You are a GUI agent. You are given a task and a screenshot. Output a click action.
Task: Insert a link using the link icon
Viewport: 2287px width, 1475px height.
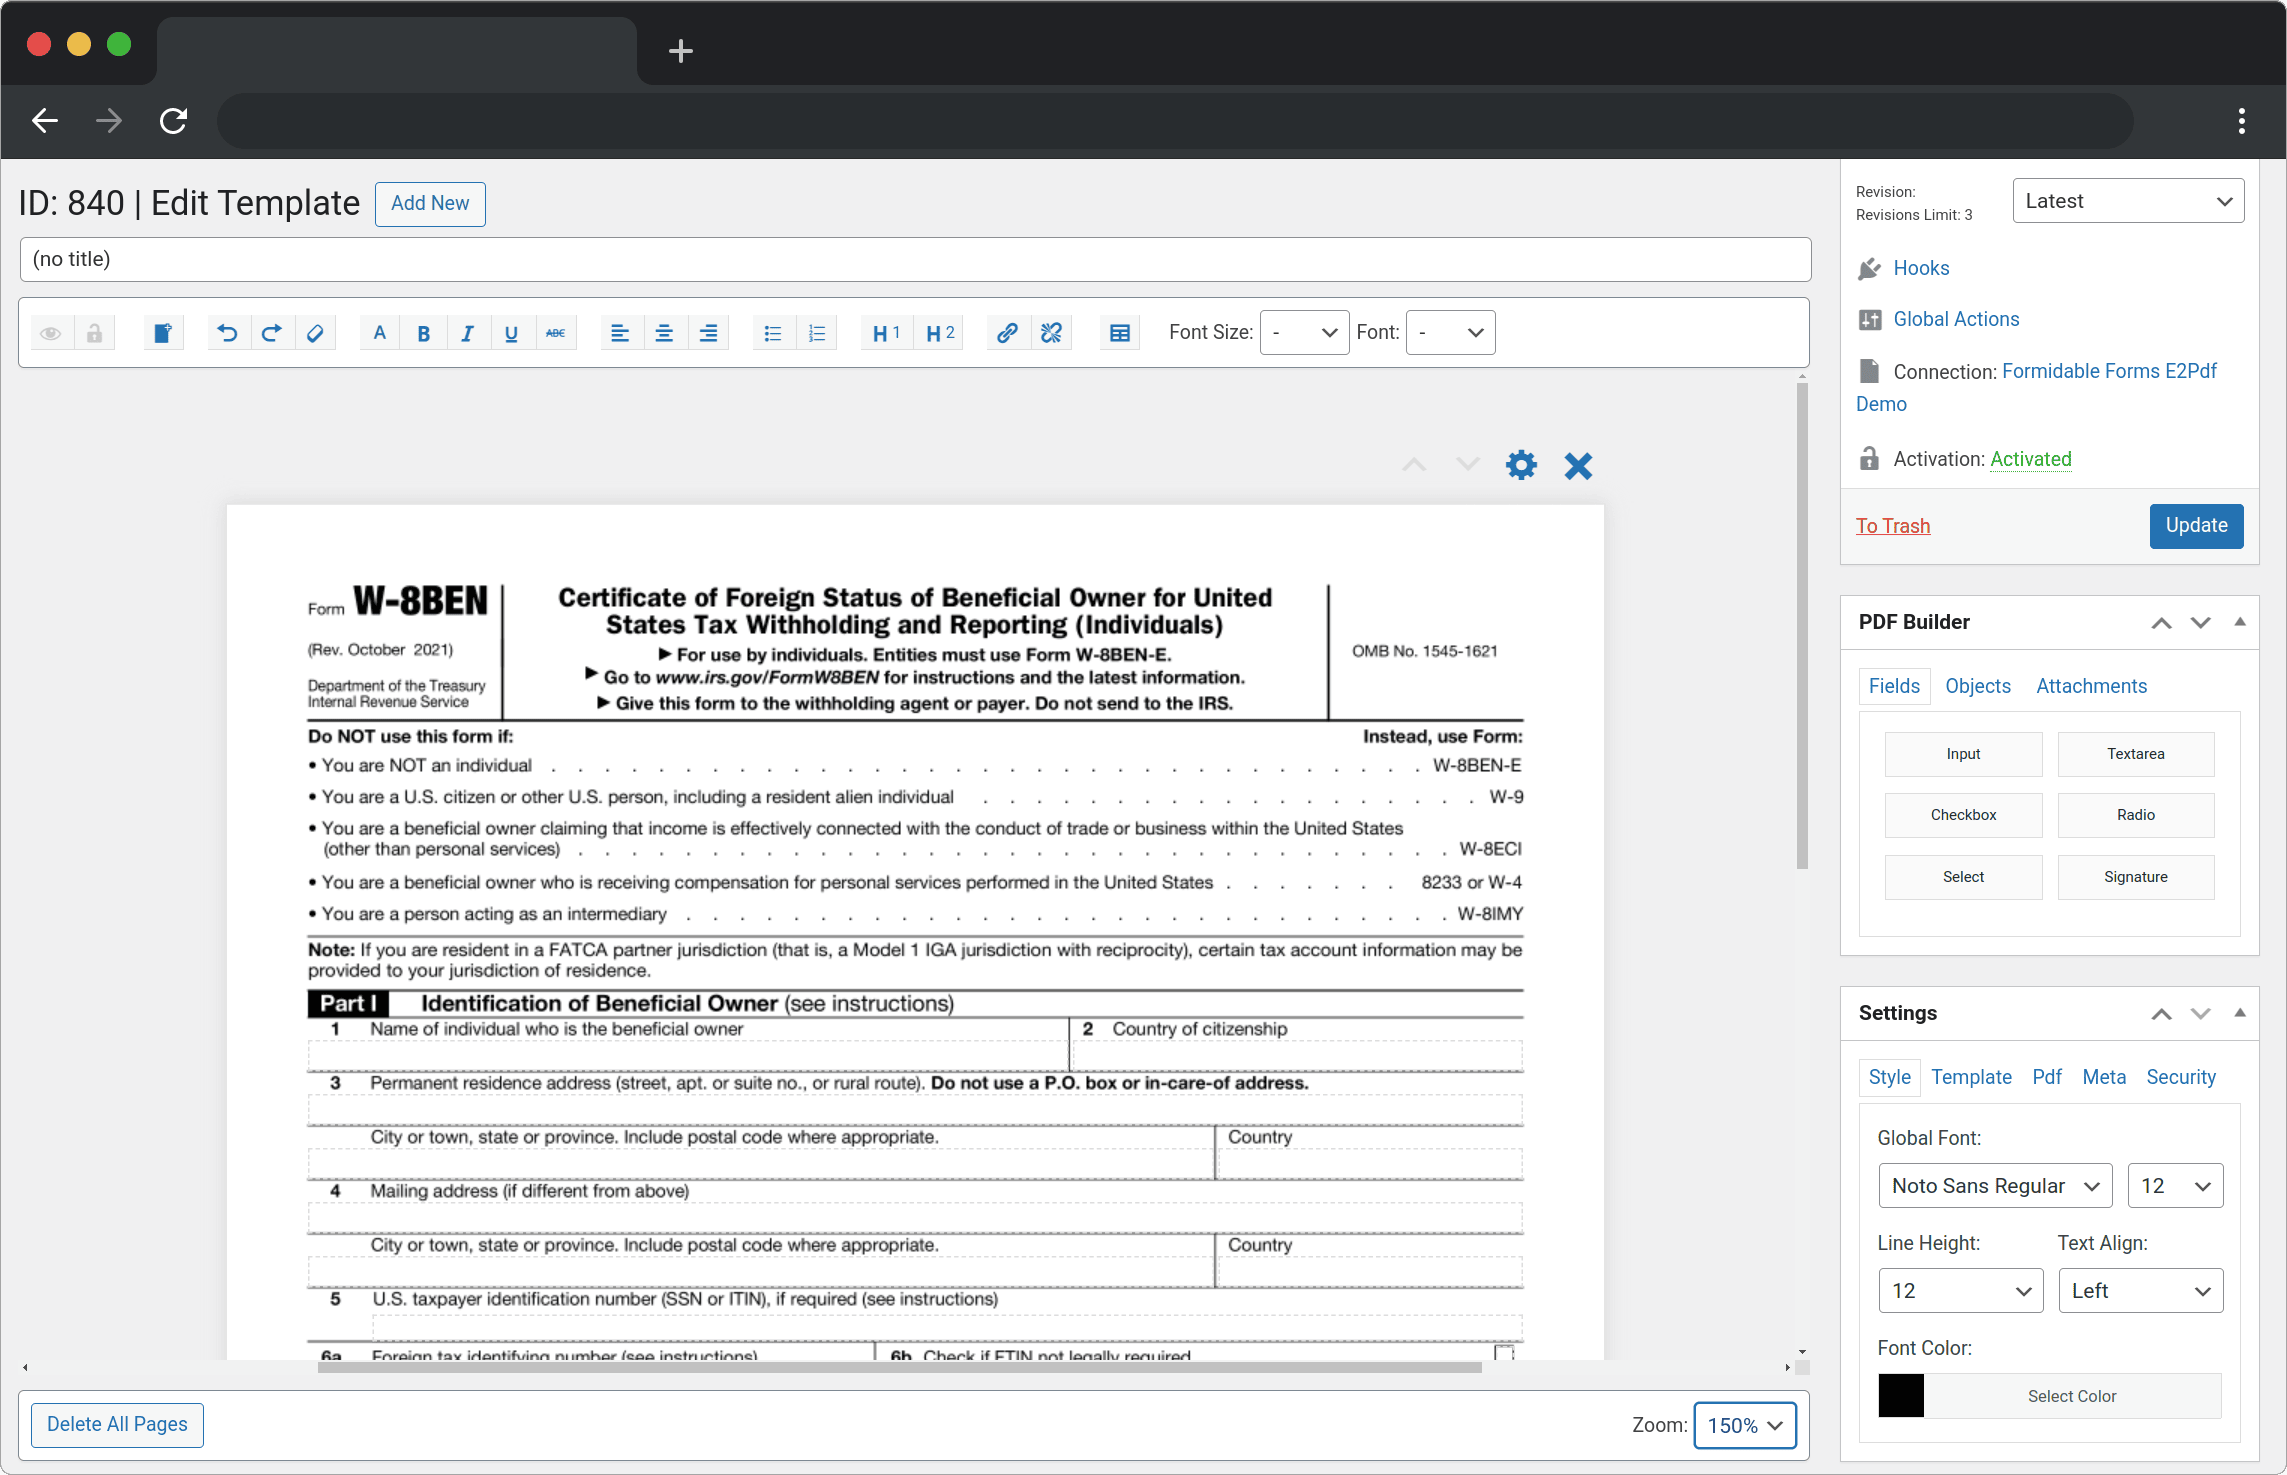click(1006, 332)
